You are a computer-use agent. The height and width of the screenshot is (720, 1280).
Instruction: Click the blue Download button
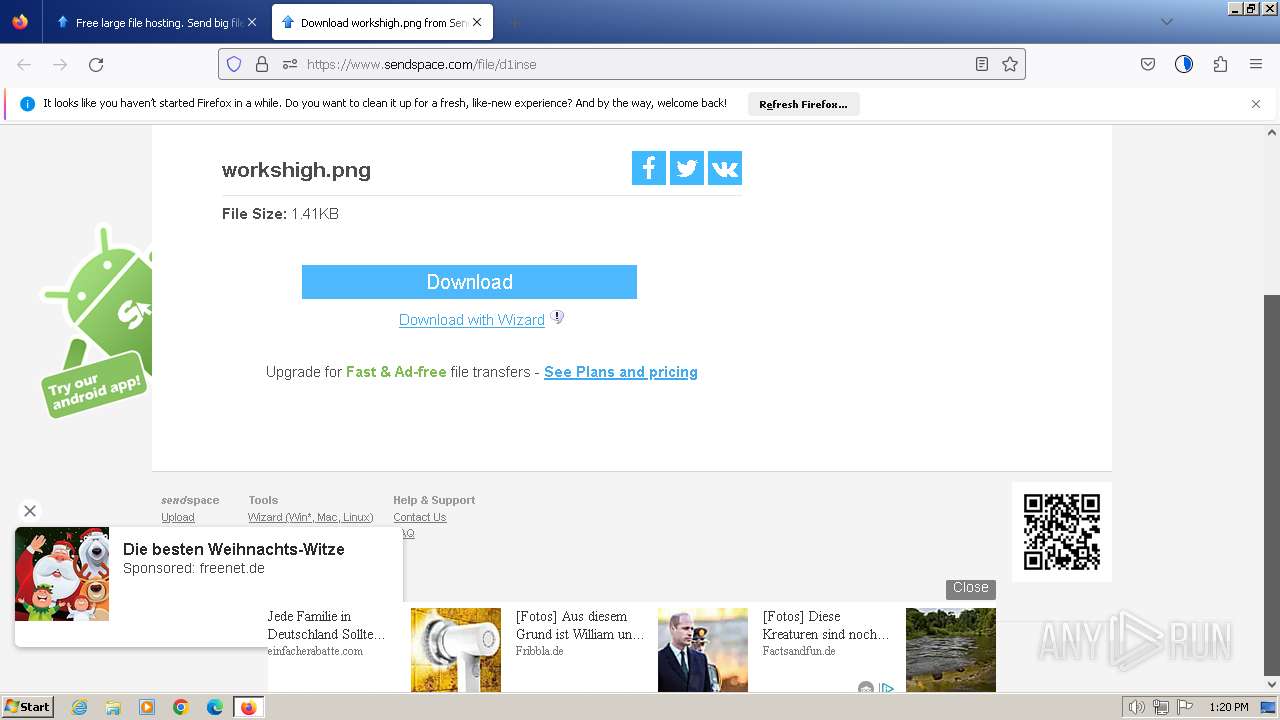point(469,282)
